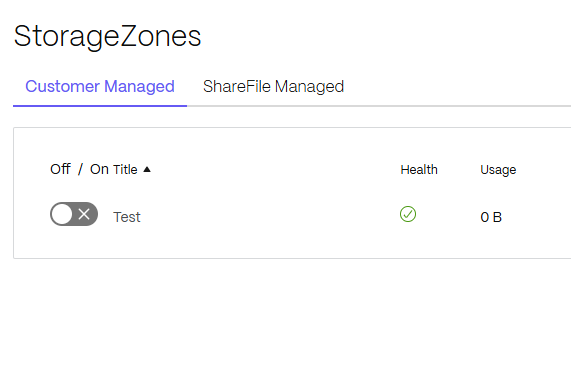Click the "Off" label in header
Image resolution: width=571 pixels, height=374 pixels.
coord(60,169)
